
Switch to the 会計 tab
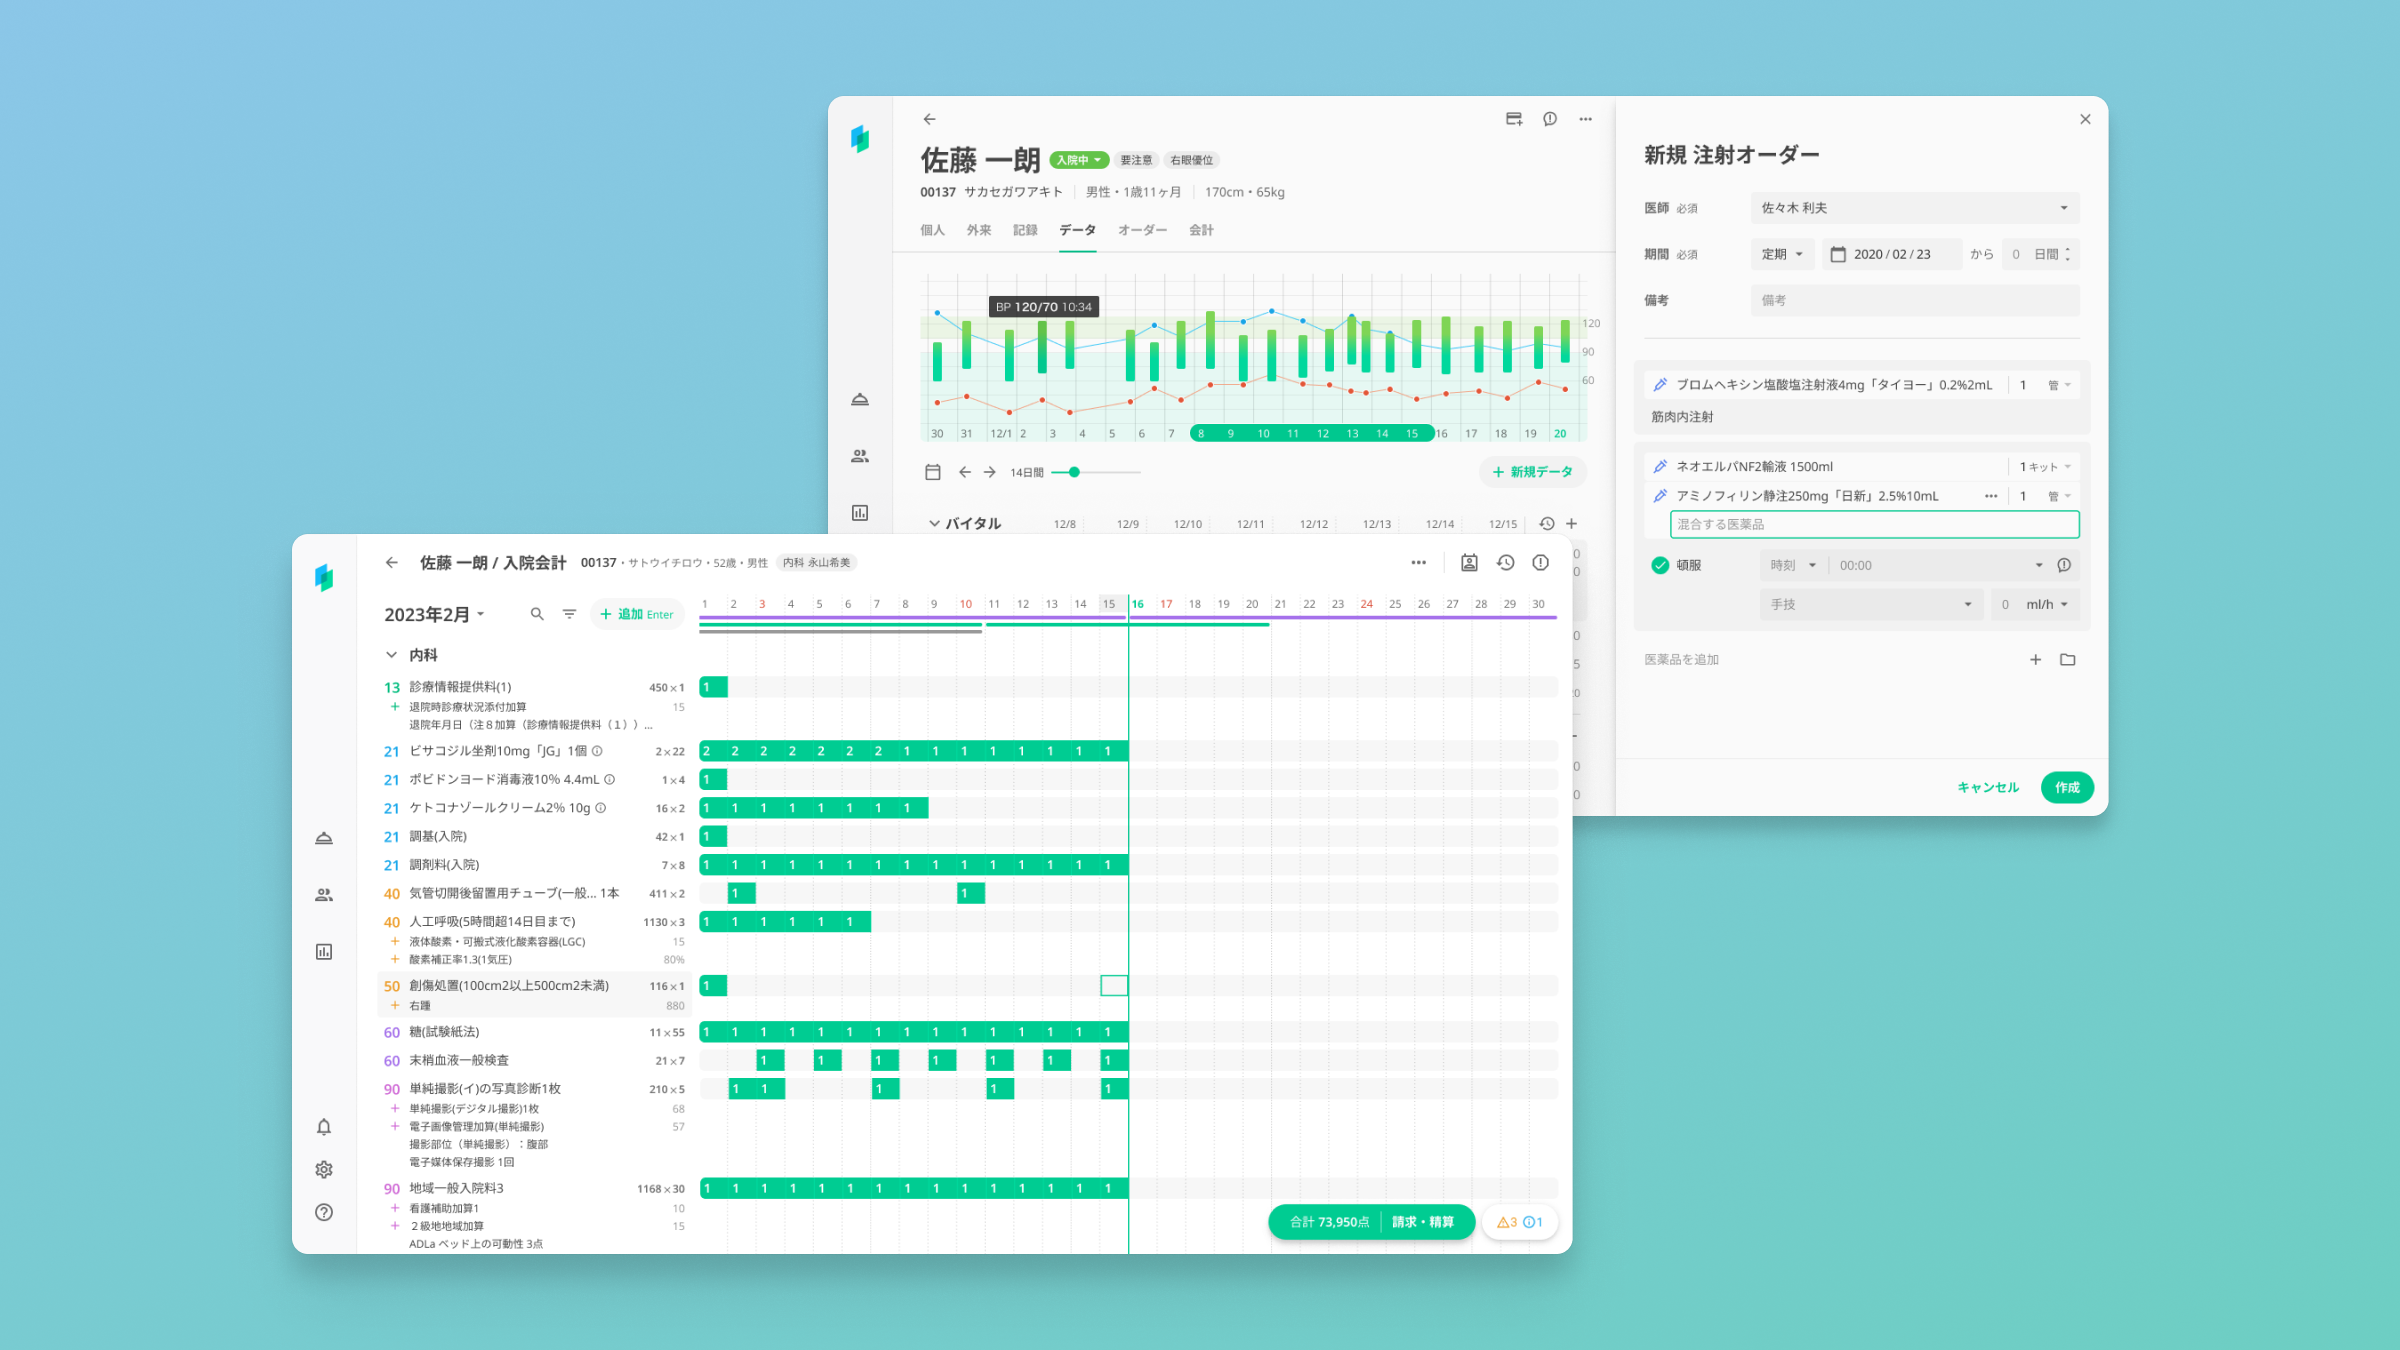[1200, 230]
